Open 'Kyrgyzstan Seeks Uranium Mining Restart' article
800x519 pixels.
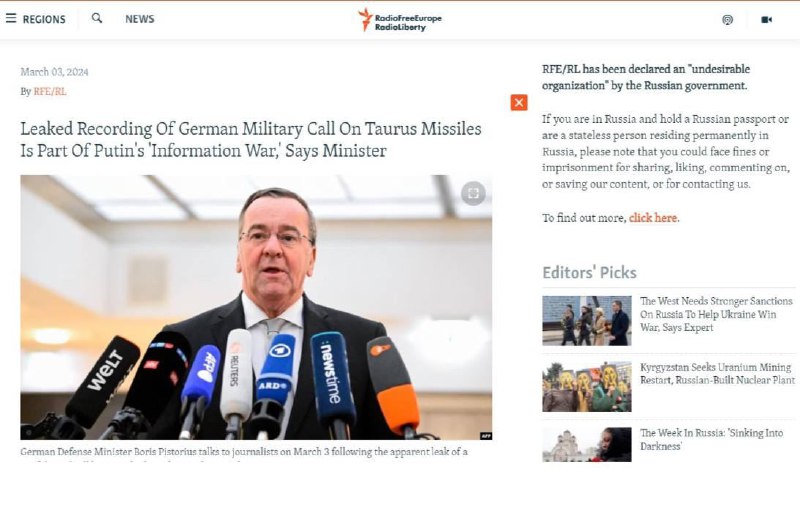tap(717, 374)
